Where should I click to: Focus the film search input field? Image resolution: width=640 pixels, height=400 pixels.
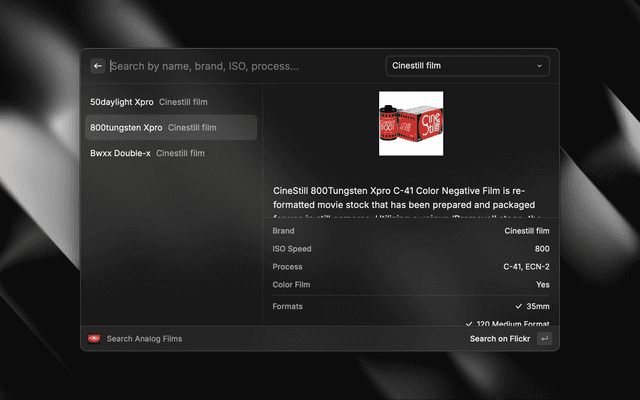tap(240, 66)
